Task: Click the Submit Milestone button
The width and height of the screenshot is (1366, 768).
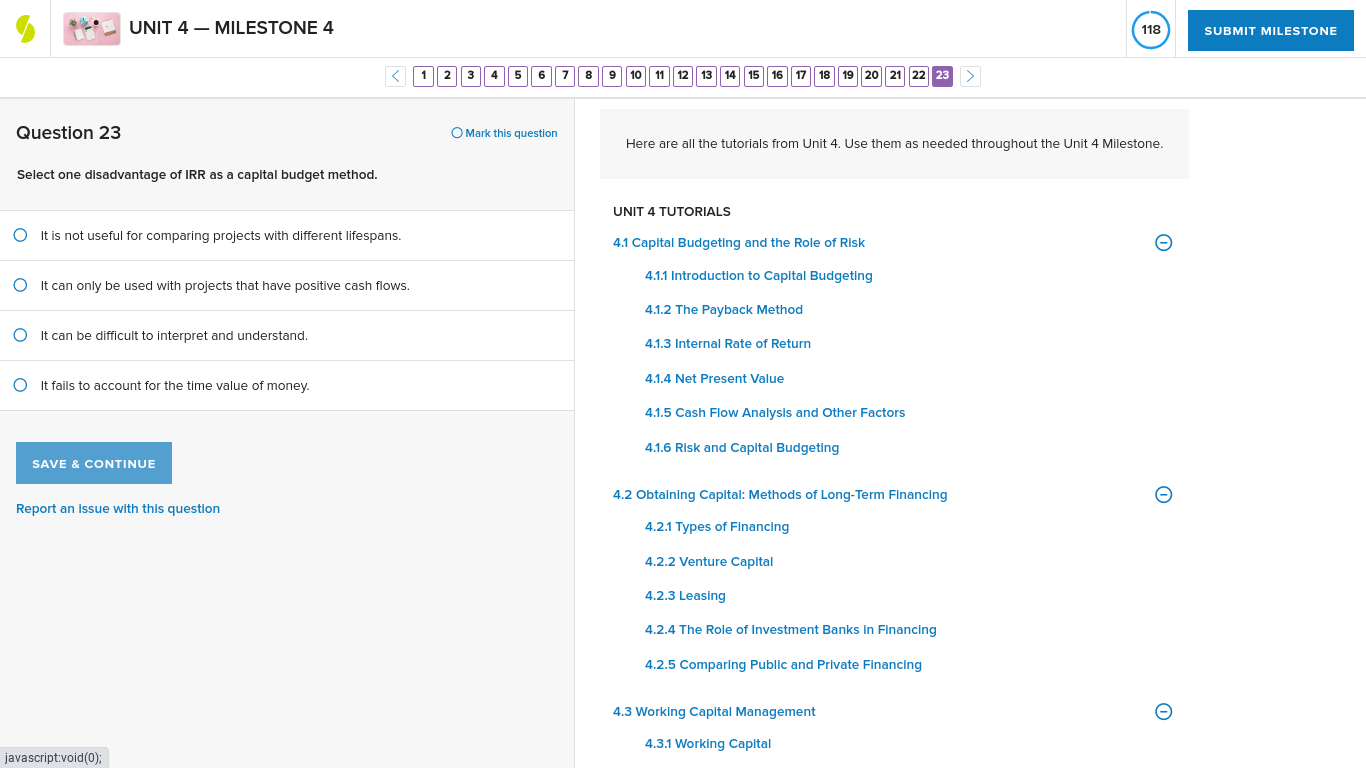Action: [x=1270, y=30]
